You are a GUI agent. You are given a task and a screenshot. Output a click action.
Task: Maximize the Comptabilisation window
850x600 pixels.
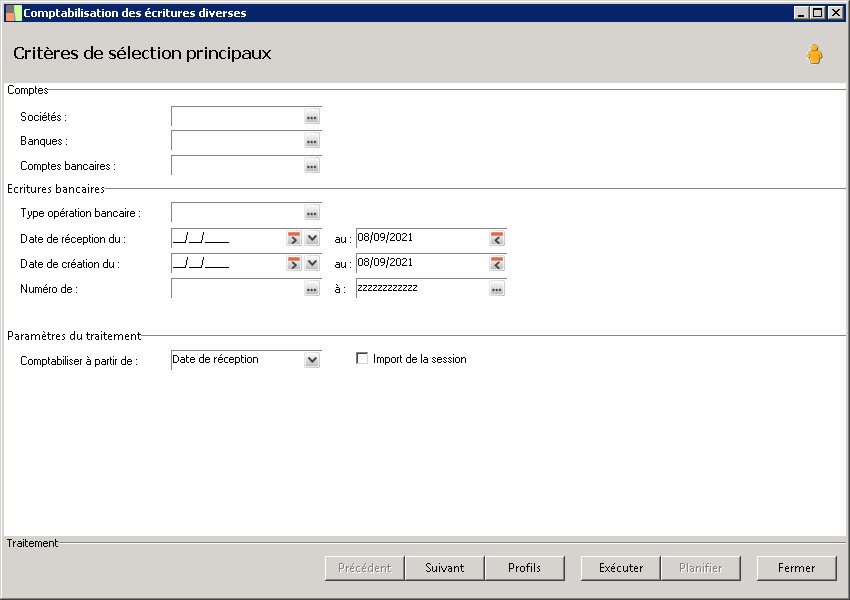click(x=818, y=12)
